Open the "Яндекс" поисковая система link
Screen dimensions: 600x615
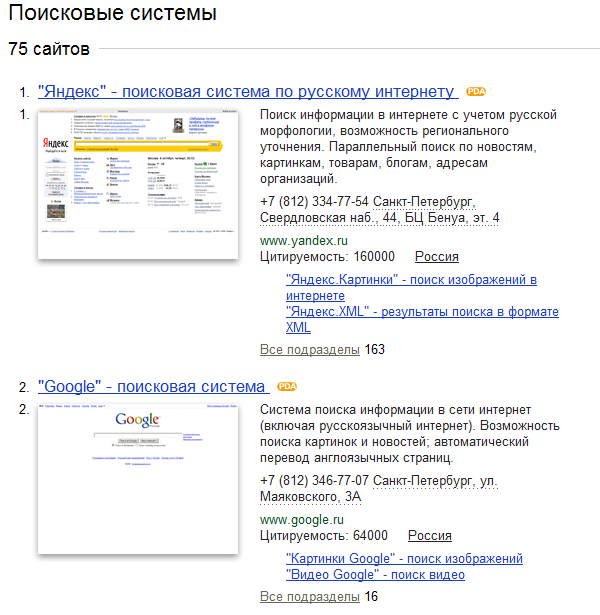(x=248, y=92)
